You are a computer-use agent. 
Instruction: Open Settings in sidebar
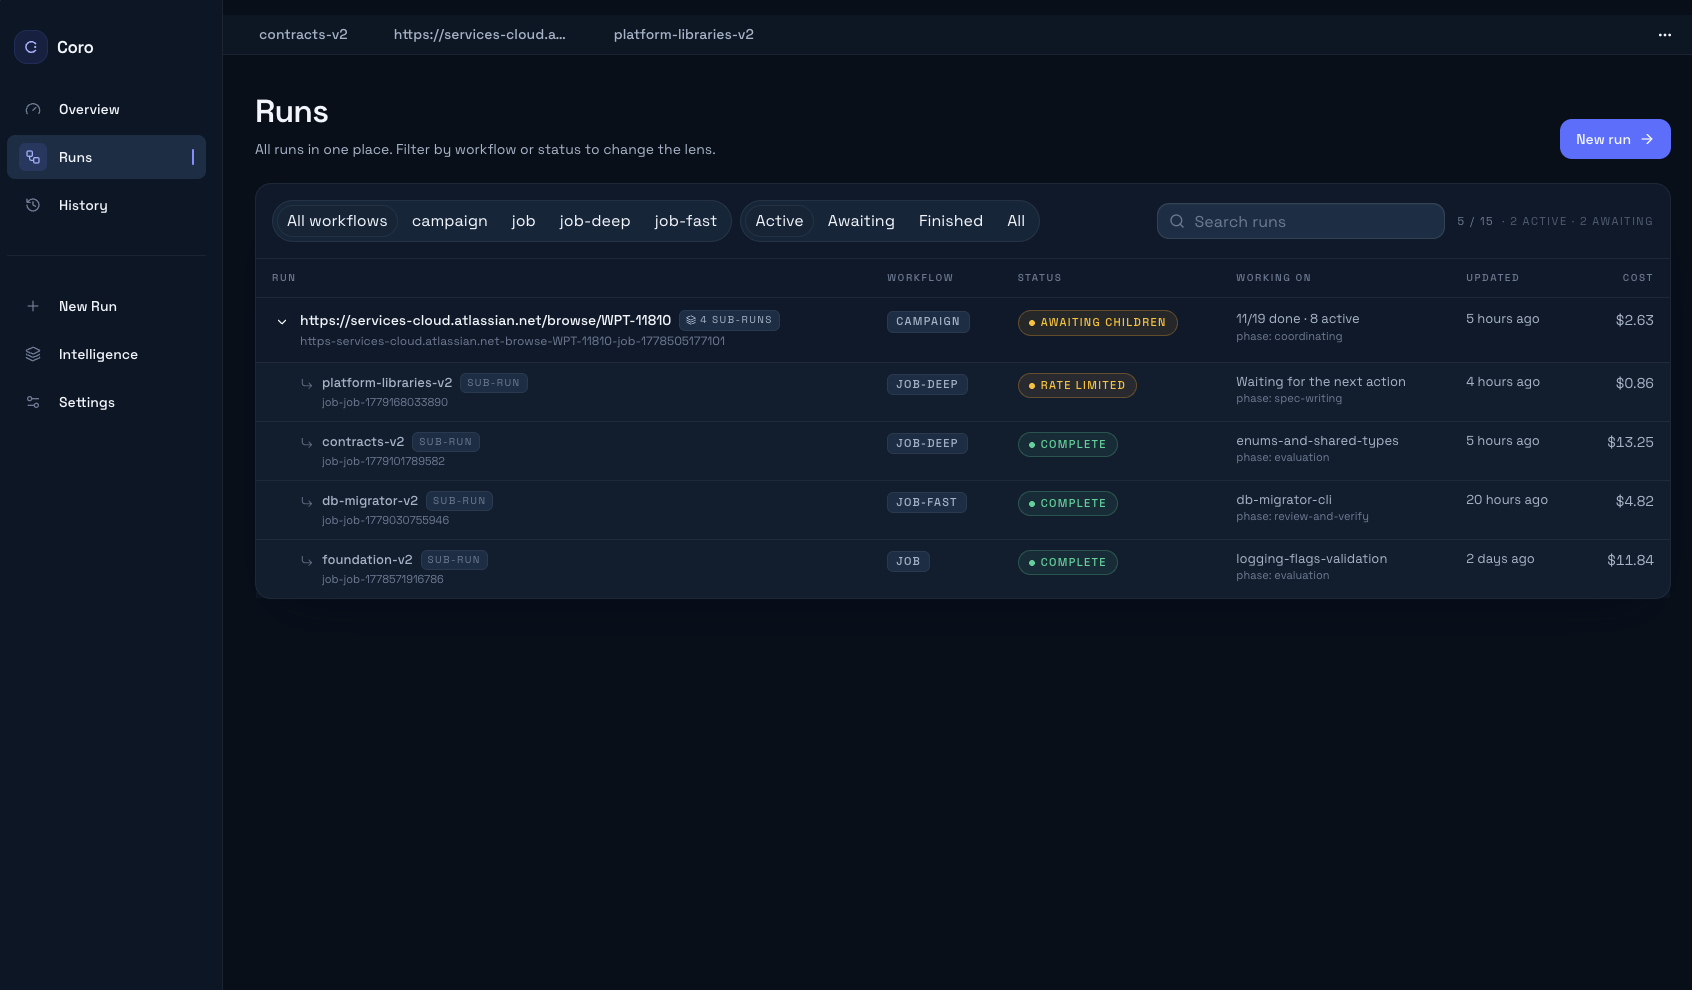(106, 402)
